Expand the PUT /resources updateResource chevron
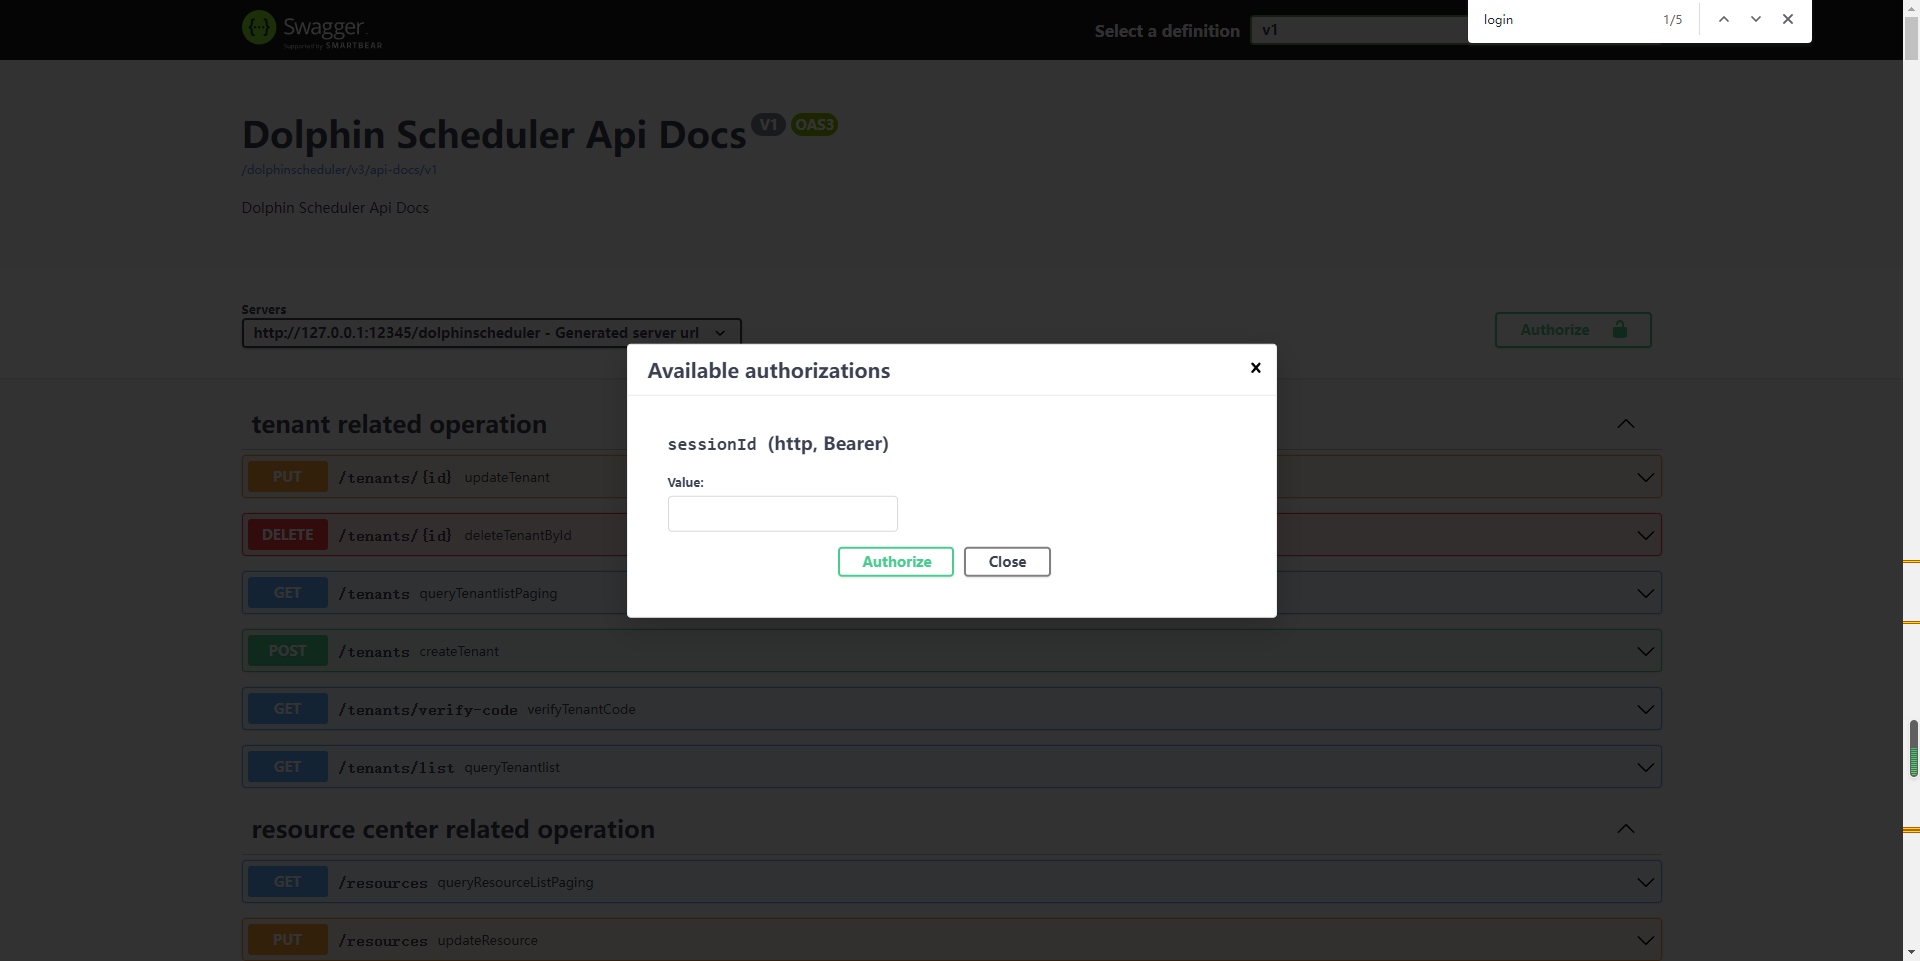Image resolution: width=1920 pixels, height=961 pixels. [1645, 940]
